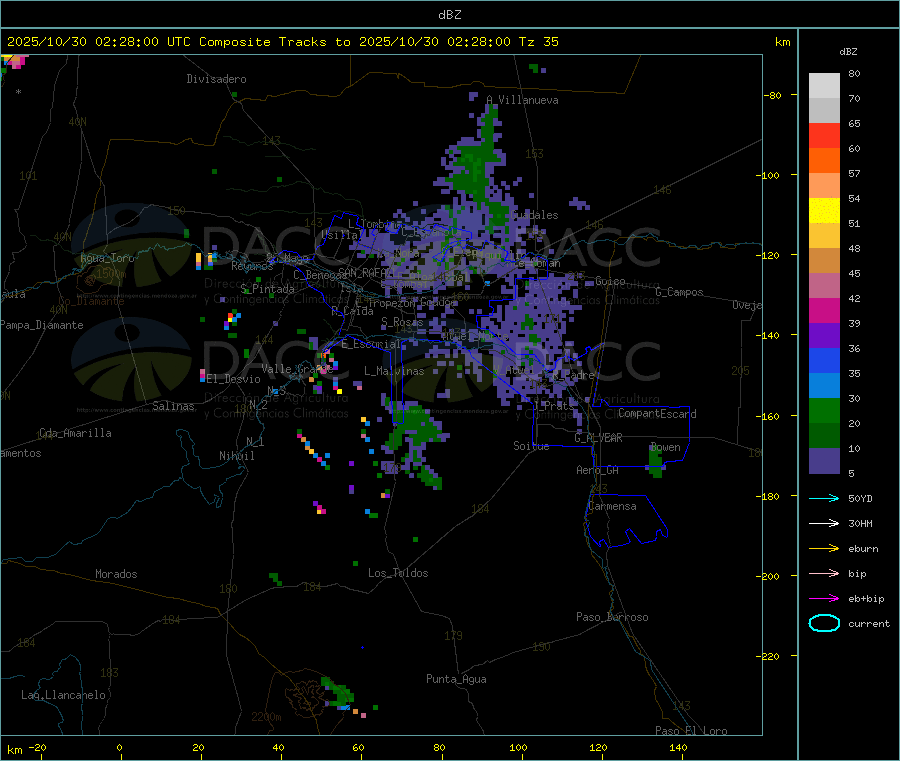900x761 pixels.
Task: Click the 'Morados' label
Action: point(116,574)
